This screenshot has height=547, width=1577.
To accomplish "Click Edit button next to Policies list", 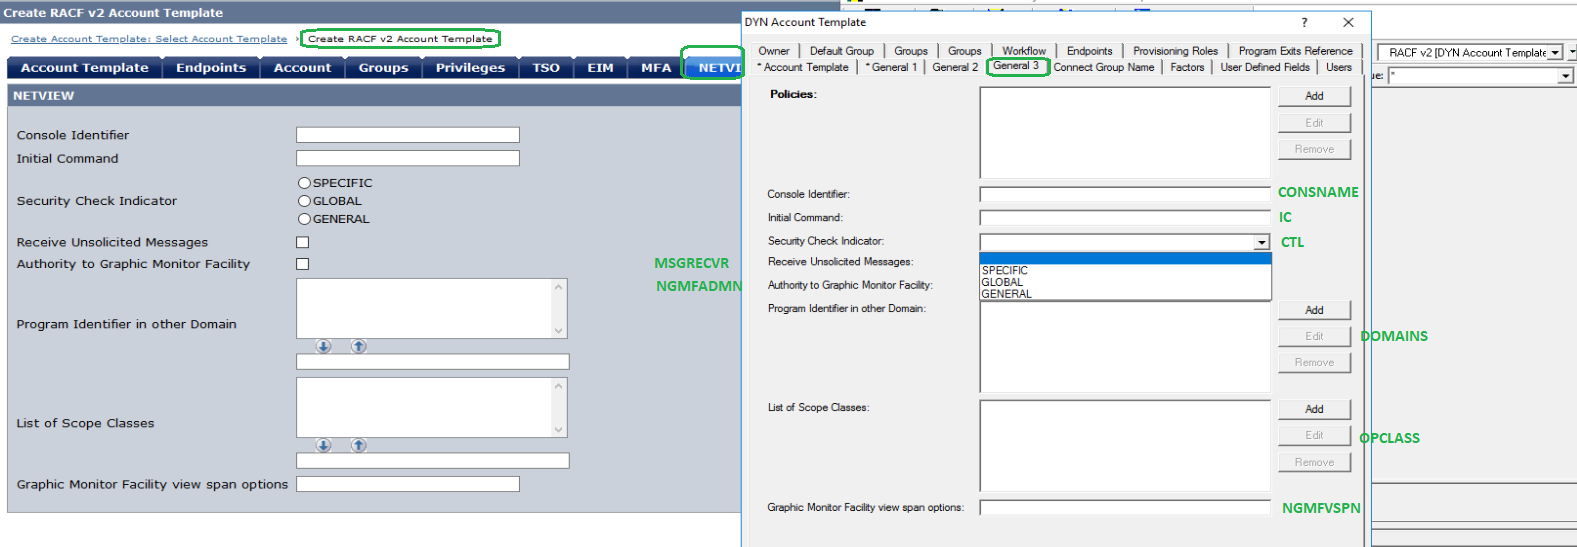I will (x=1314, y=123).
